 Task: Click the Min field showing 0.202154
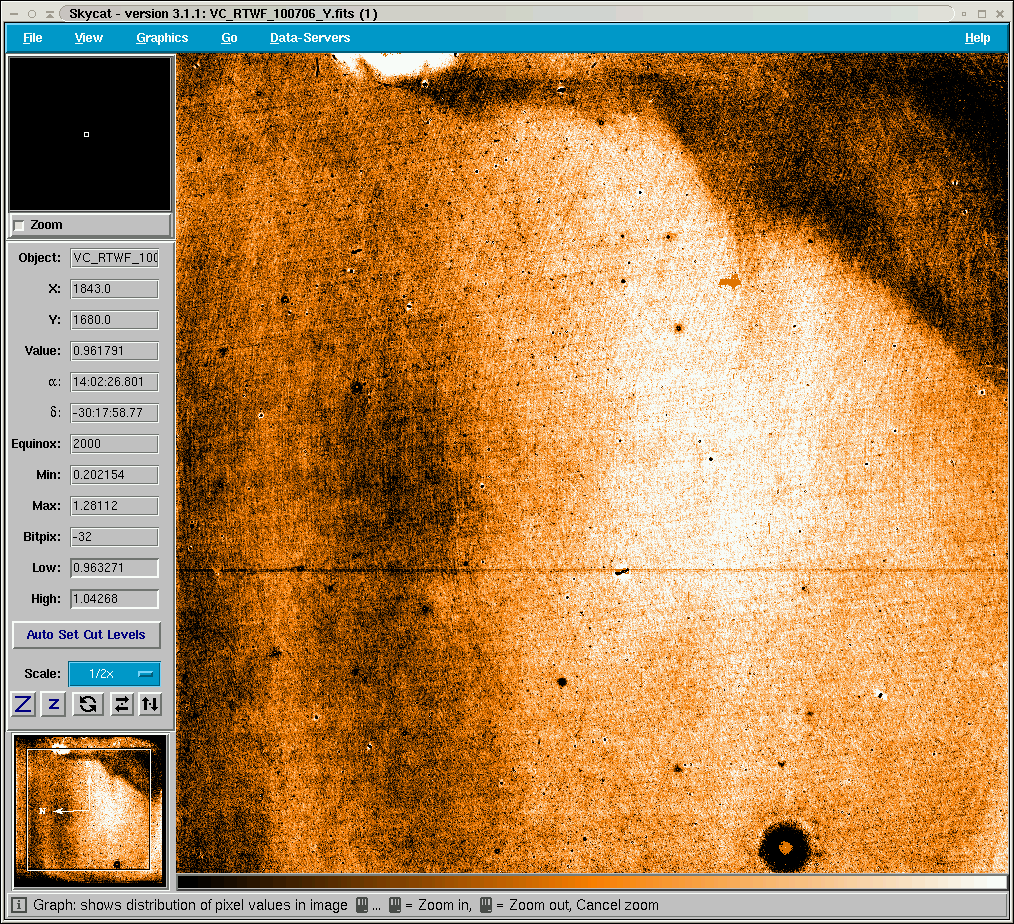[x=114, y=475]
